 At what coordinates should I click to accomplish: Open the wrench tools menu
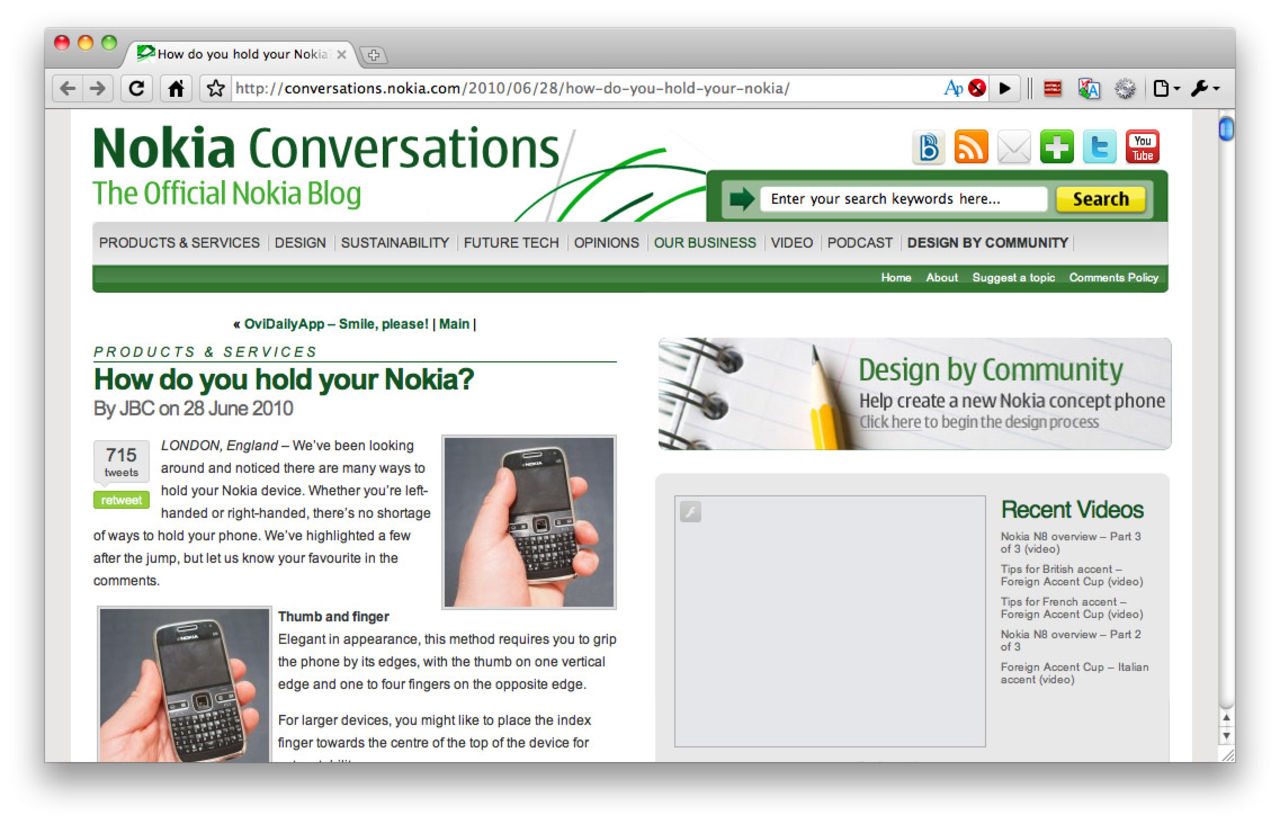[1204, 88]
